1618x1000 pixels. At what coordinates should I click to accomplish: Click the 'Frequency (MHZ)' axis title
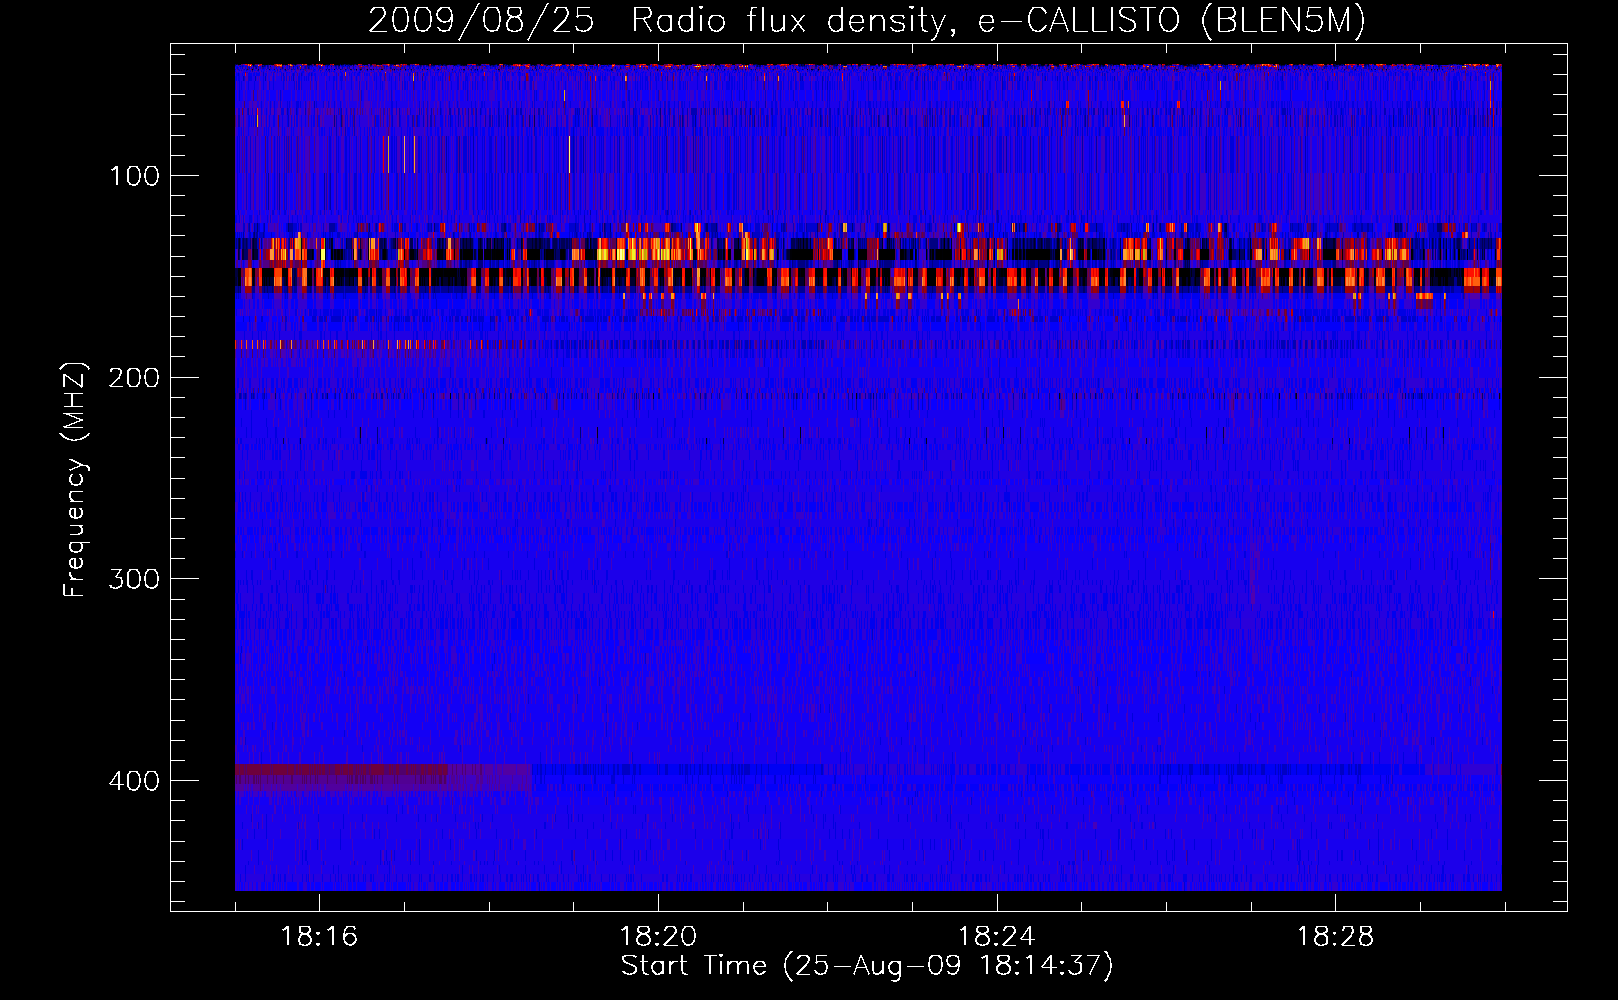76,479
